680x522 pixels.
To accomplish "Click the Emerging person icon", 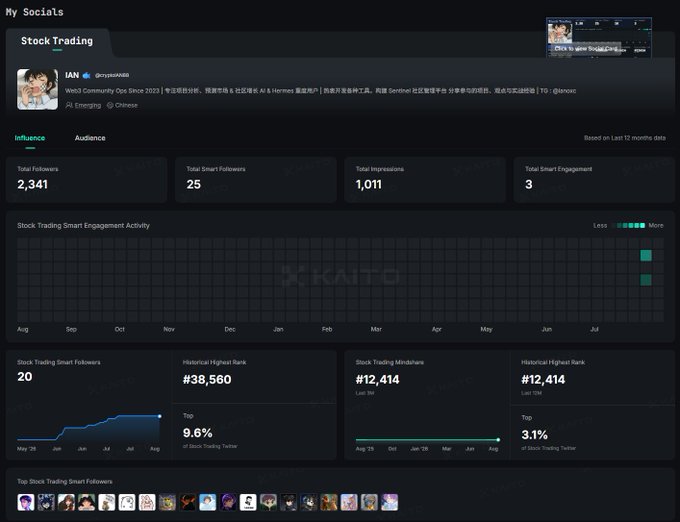I will tap(69, 105).
